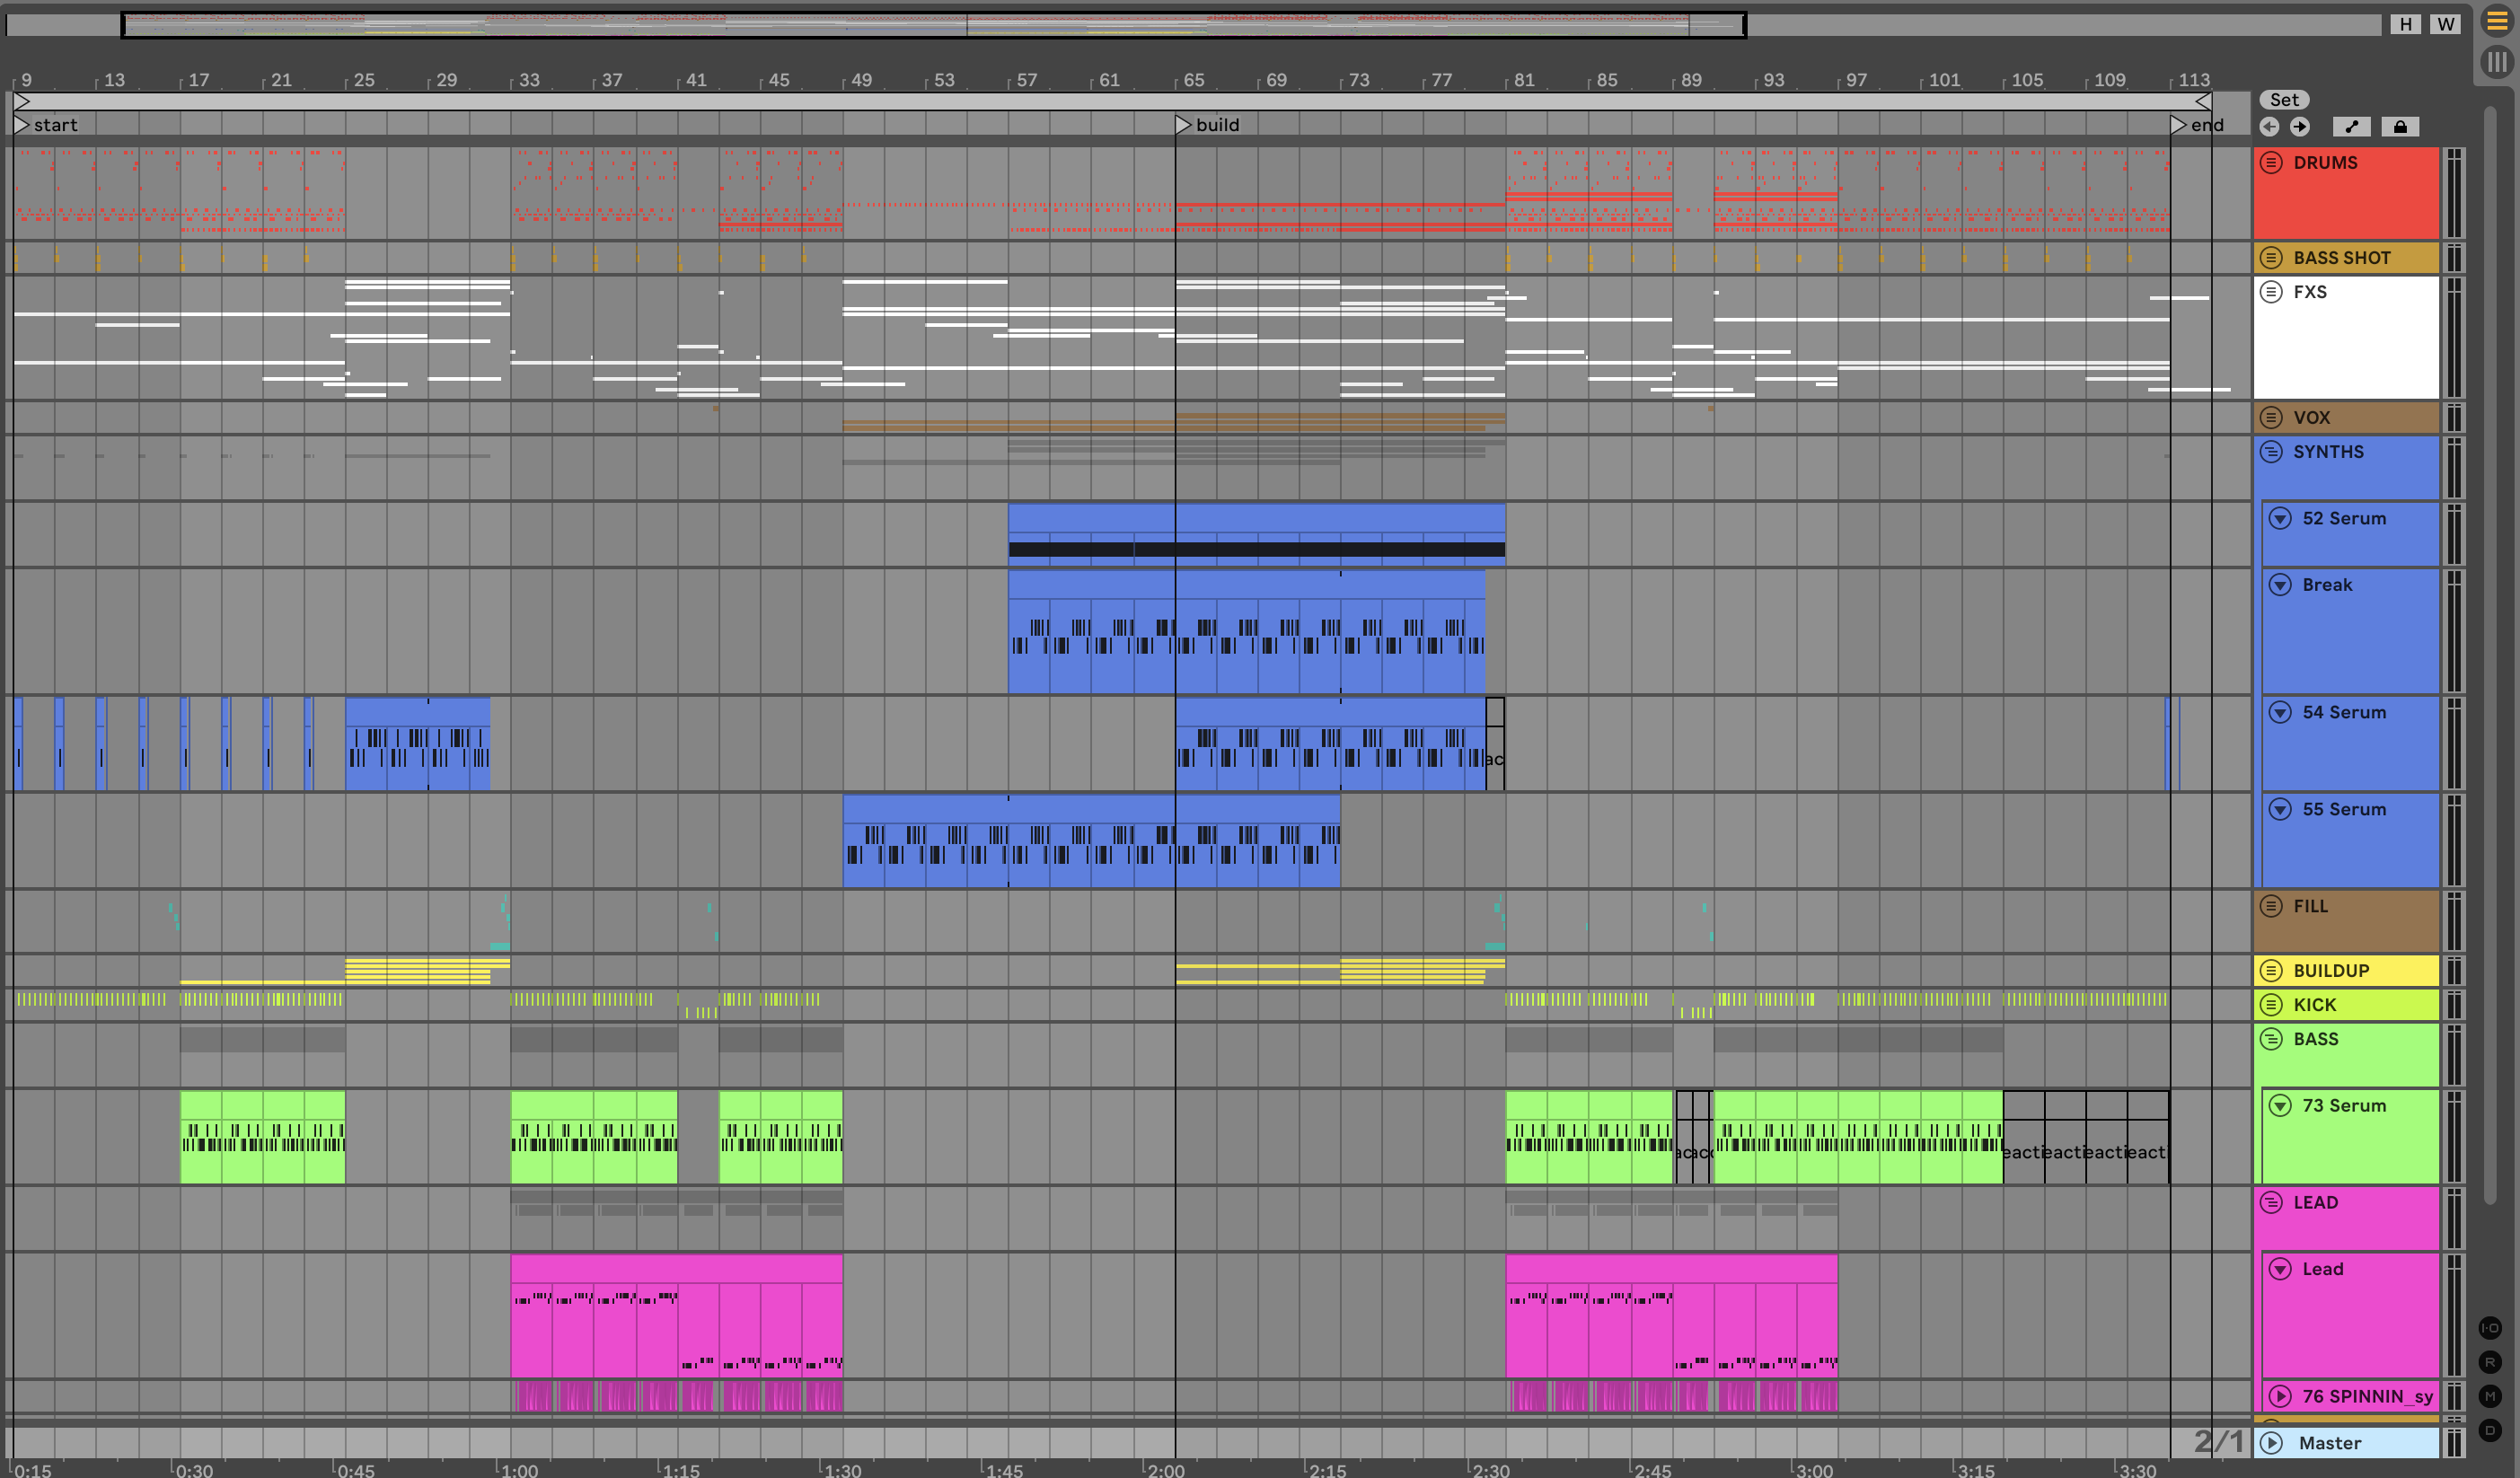Unfold the 76 SPINNIN_sy track
Viewport: 2520px width, 1478px height.
tap(2280, 1396)
